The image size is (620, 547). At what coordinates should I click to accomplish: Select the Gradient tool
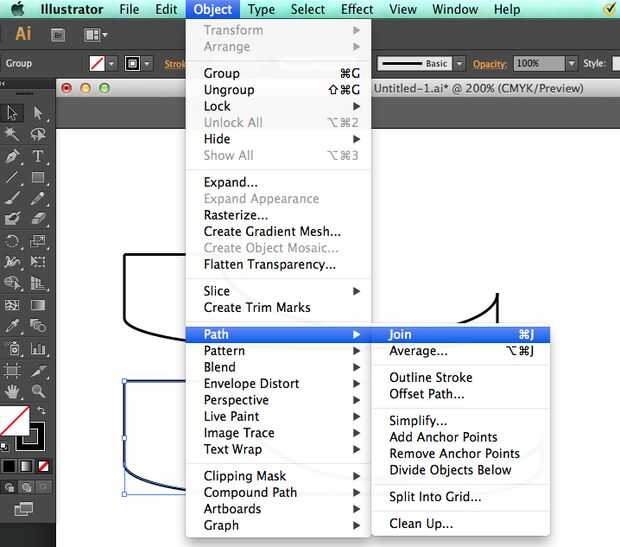pos(38,305)
